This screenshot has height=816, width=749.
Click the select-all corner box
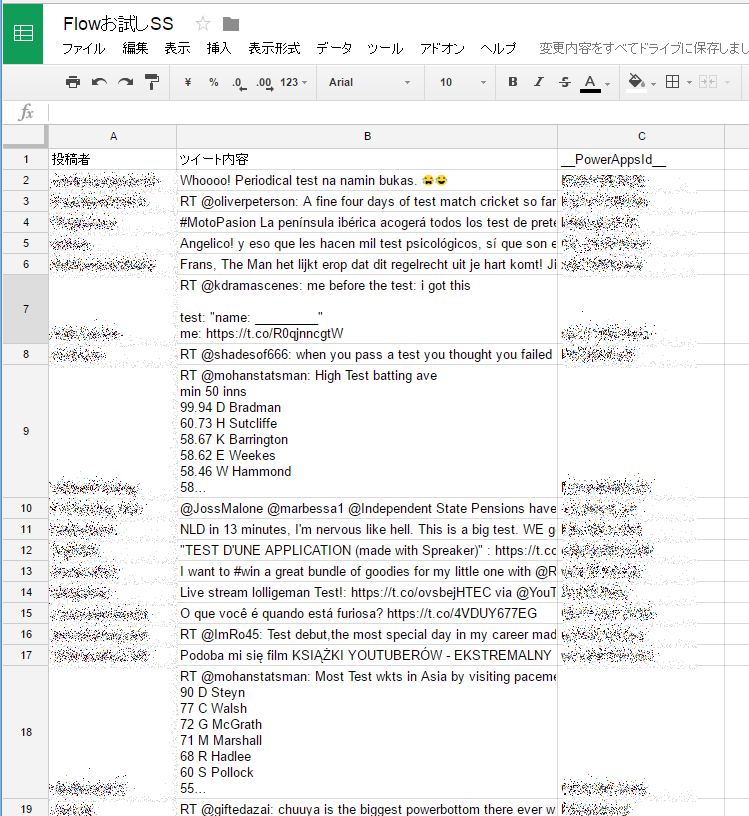25,136
